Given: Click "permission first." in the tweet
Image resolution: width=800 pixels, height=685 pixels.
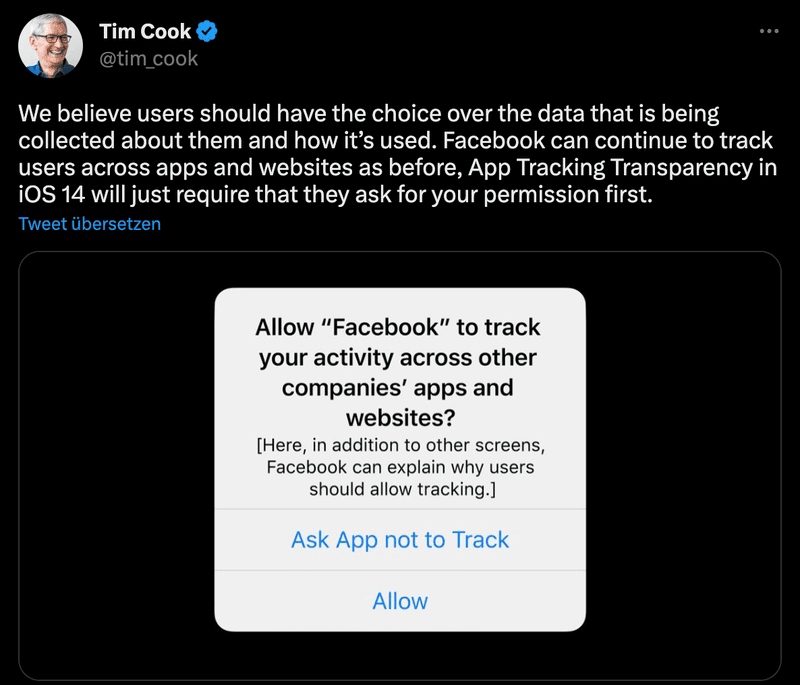Looking at the screenshot, I should (568, 195).
